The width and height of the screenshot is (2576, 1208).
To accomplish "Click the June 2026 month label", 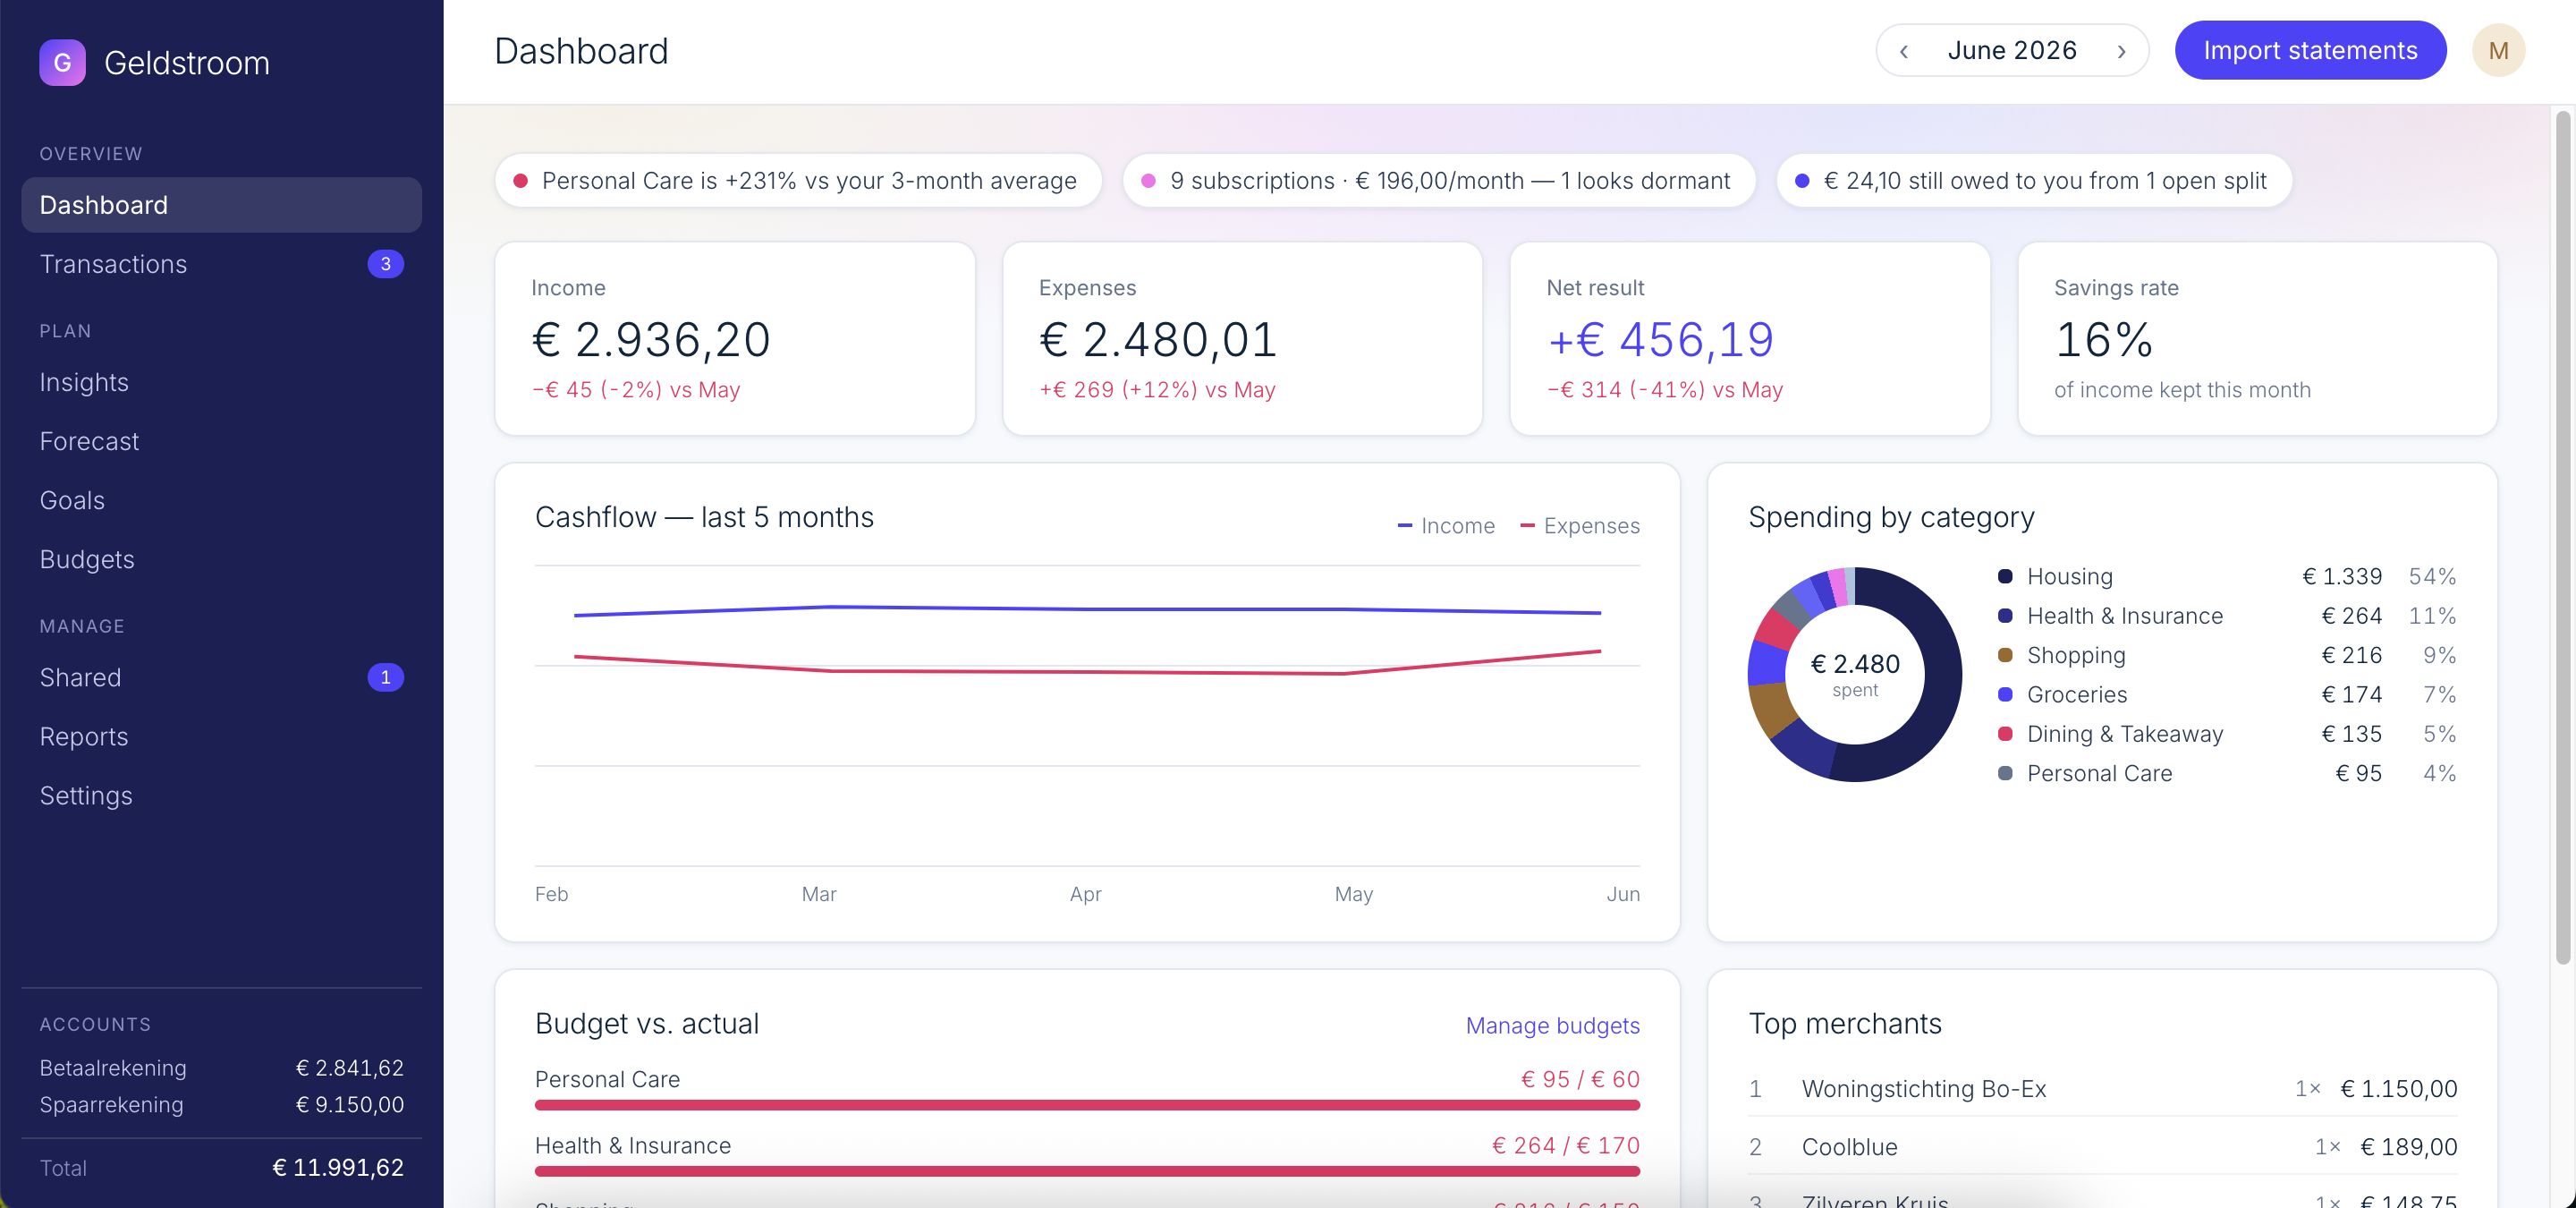I will [2012, 51].
